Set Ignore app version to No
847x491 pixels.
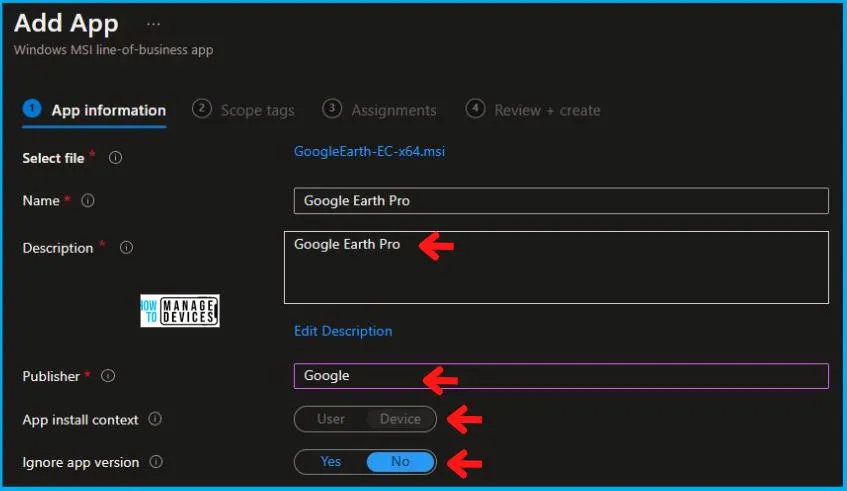pos(400,462)
